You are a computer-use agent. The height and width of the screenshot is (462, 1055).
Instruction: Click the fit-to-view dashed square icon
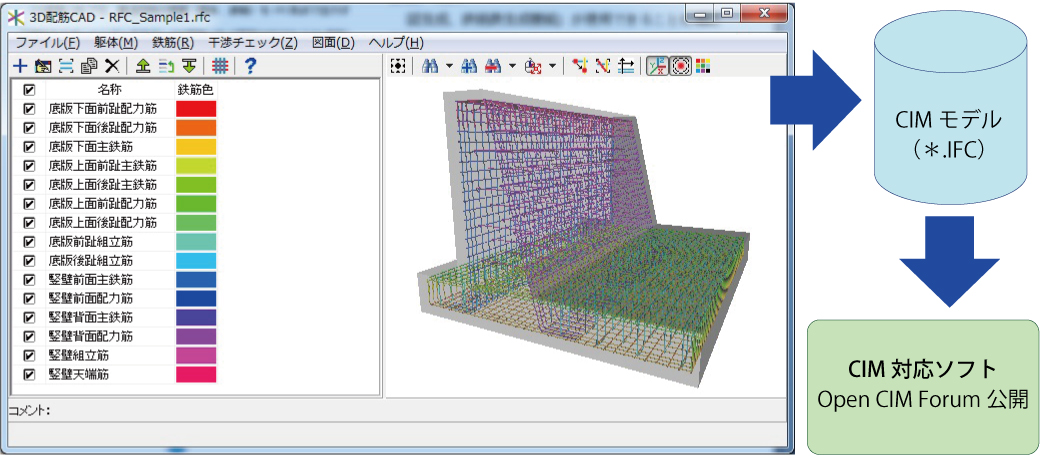398,66
